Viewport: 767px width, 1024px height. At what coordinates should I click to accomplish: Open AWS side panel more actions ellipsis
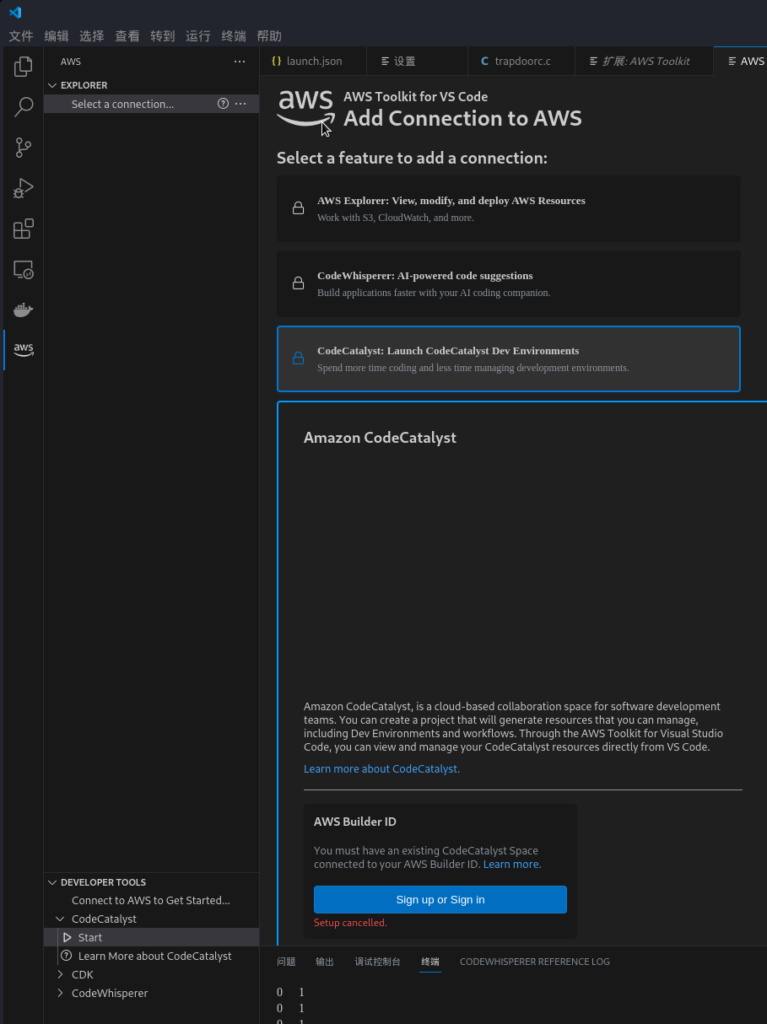(240, 61)
